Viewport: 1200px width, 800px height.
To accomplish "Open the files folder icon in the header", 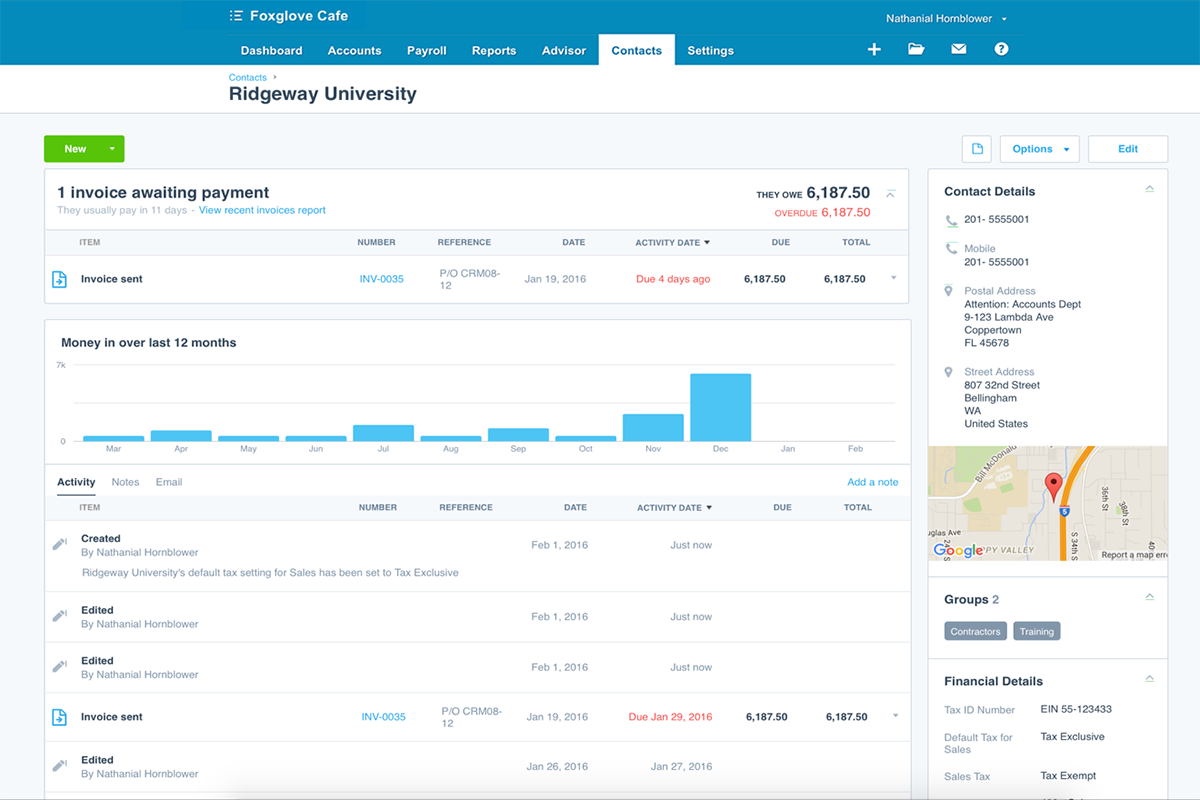I will point(916,48).
